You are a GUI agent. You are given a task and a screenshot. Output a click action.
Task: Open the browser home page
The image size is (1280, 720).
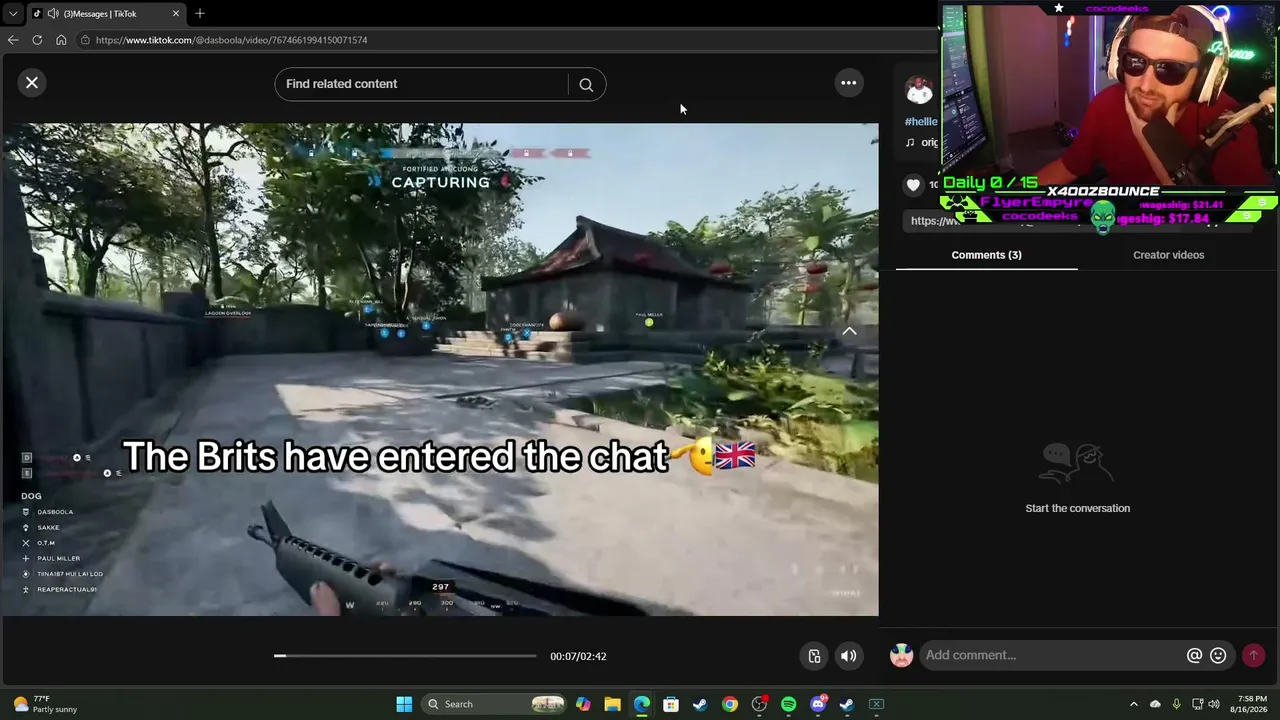click(x=61, y=40)
